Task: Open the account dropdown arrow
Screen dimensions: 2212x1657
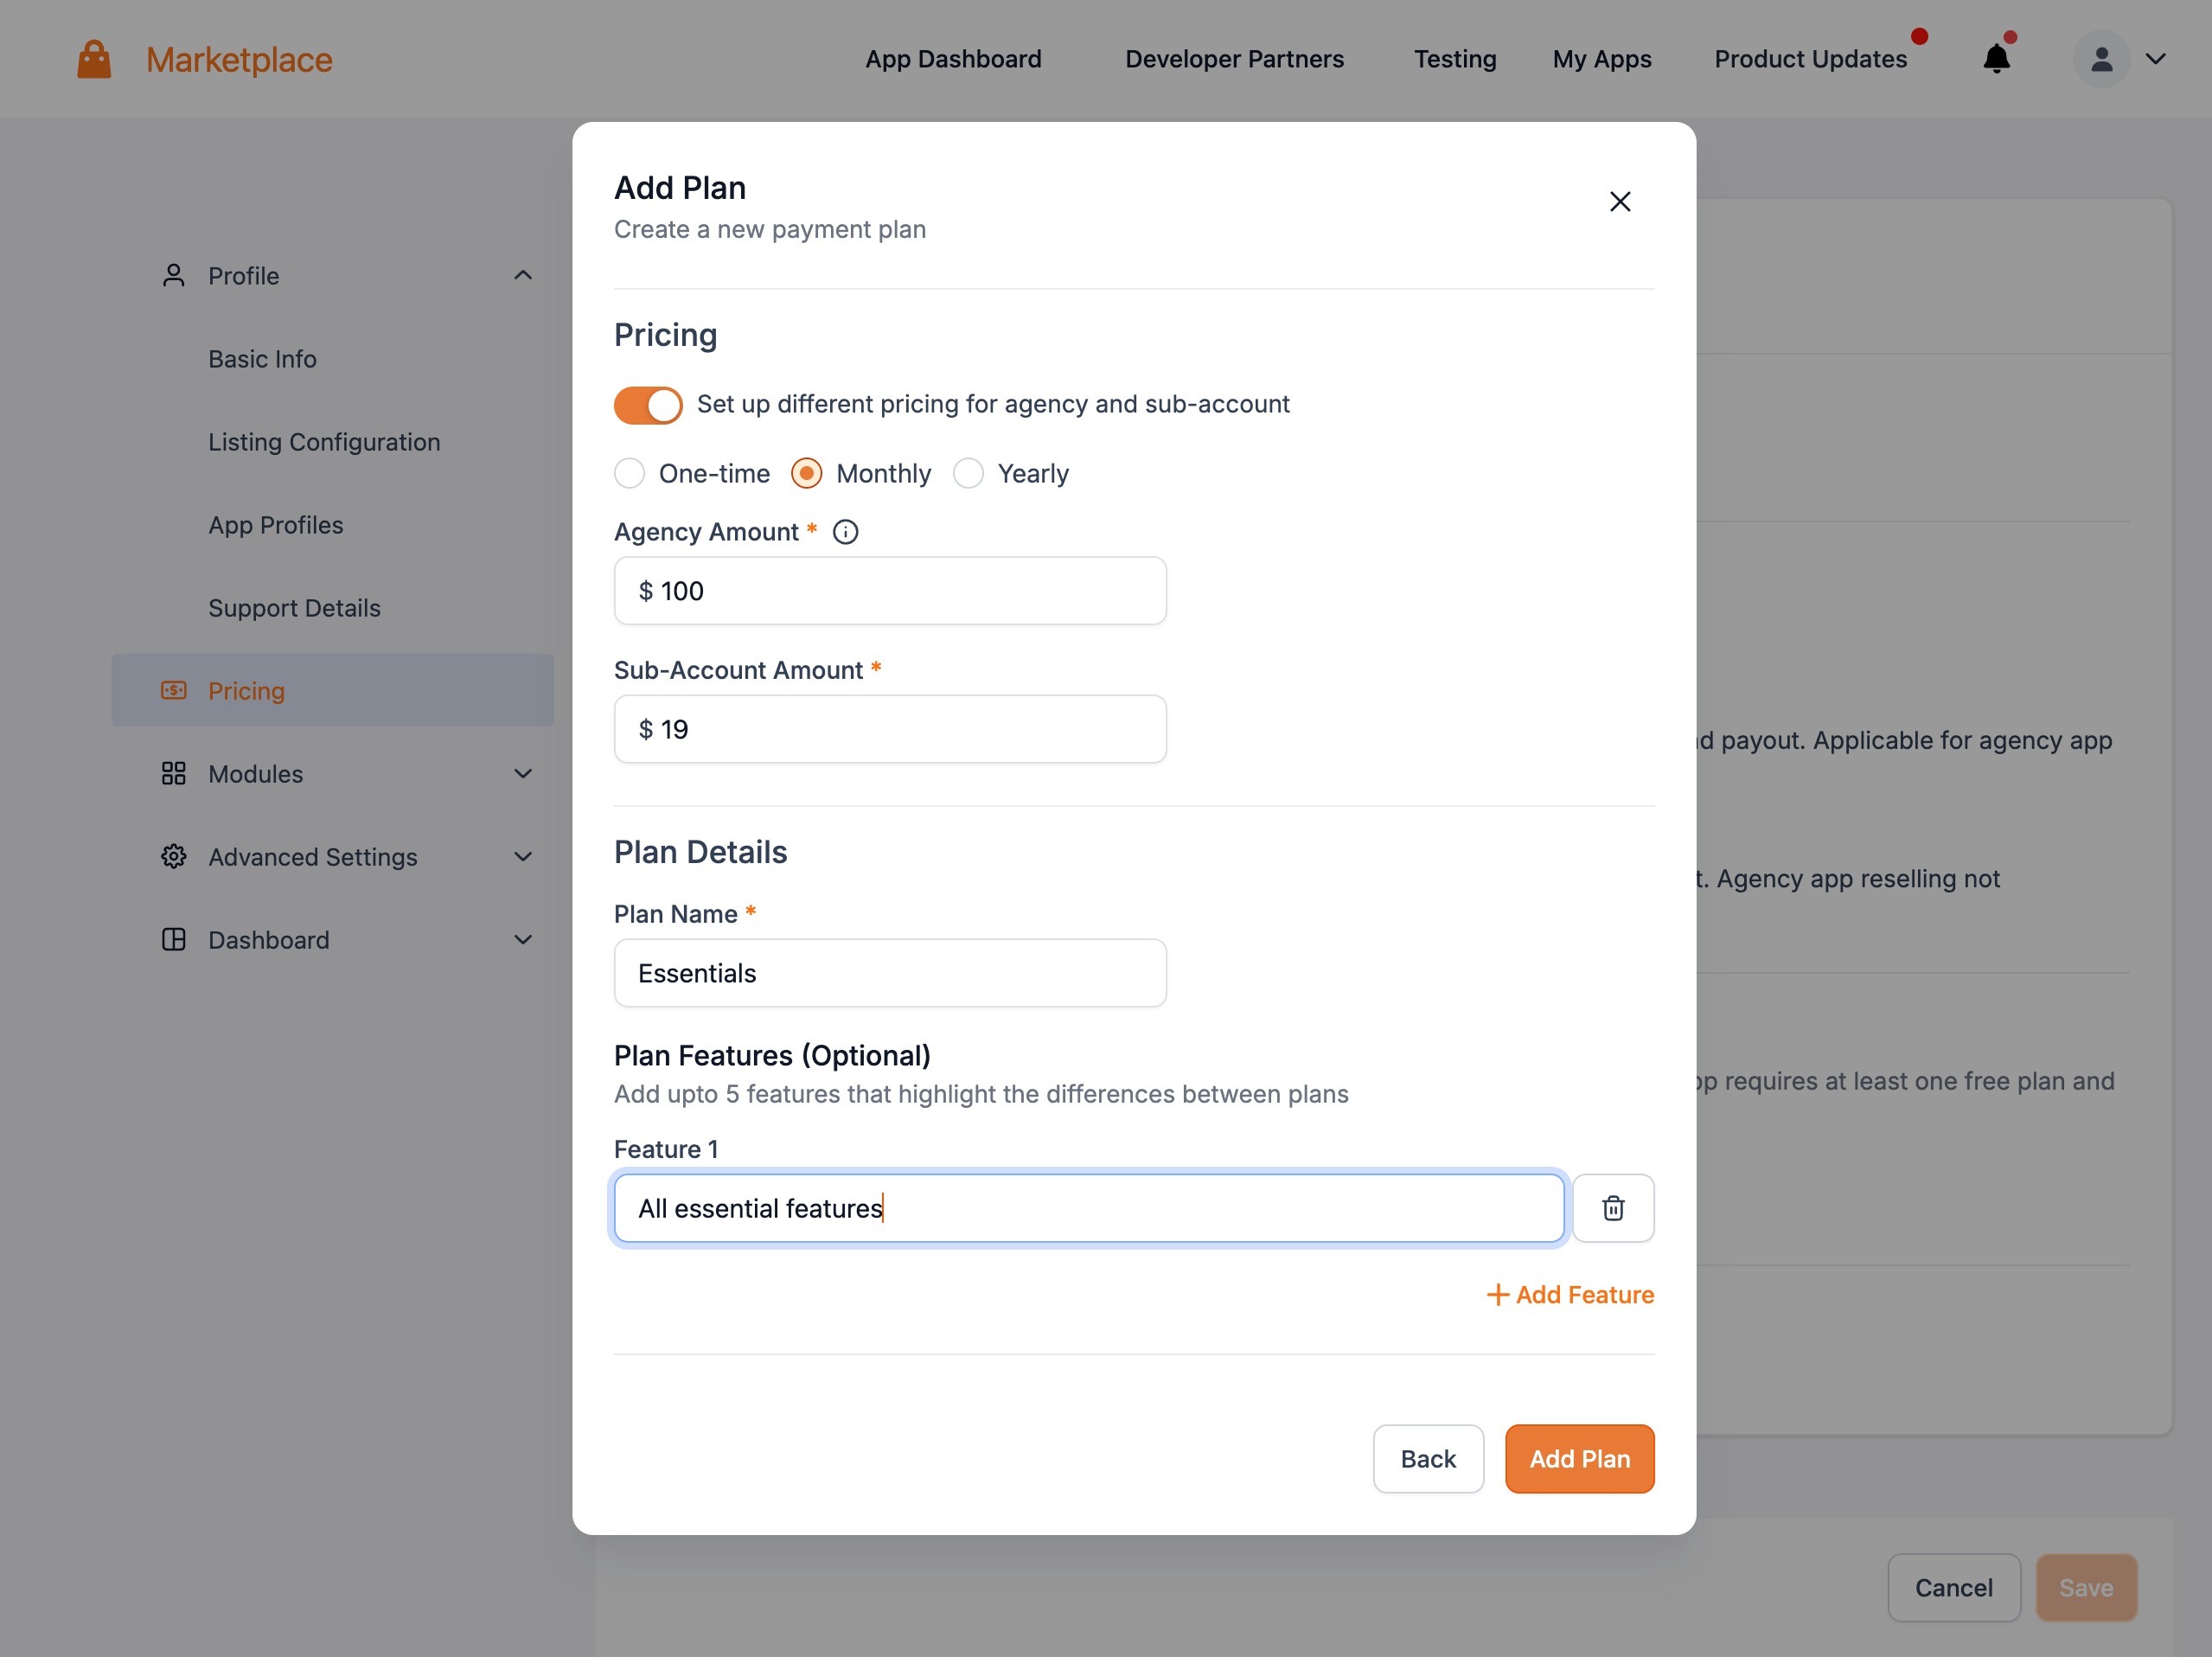Action: [2156, 60]
